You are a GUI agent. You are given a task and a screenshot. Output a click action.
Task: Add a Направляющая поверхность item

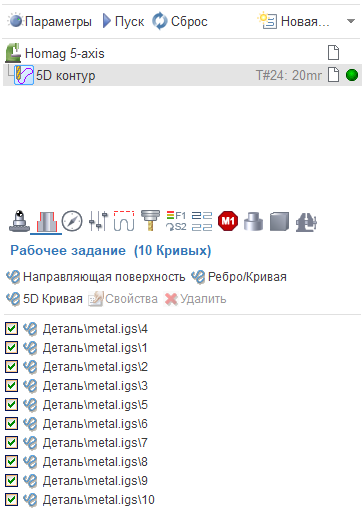96,277
